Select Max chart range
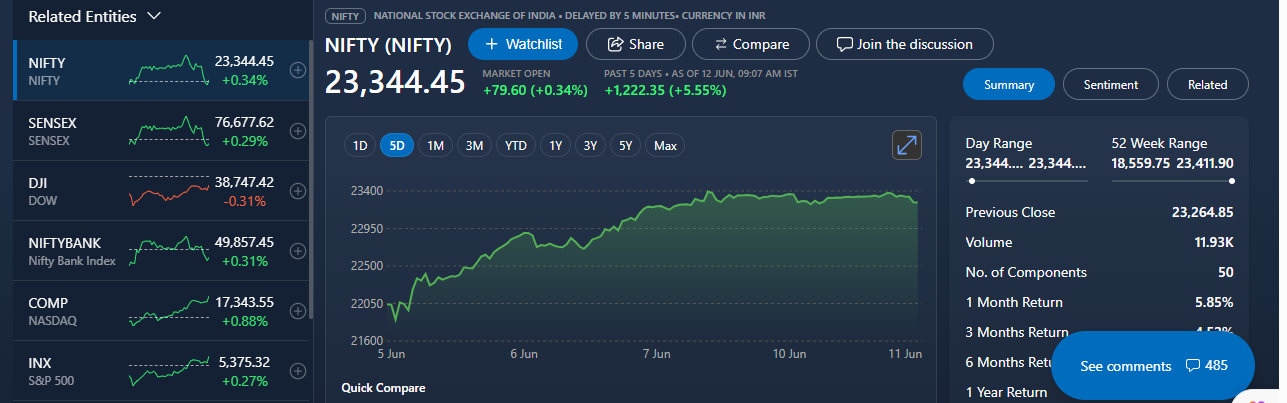1287x403 pixels. (x=665, y=146)
